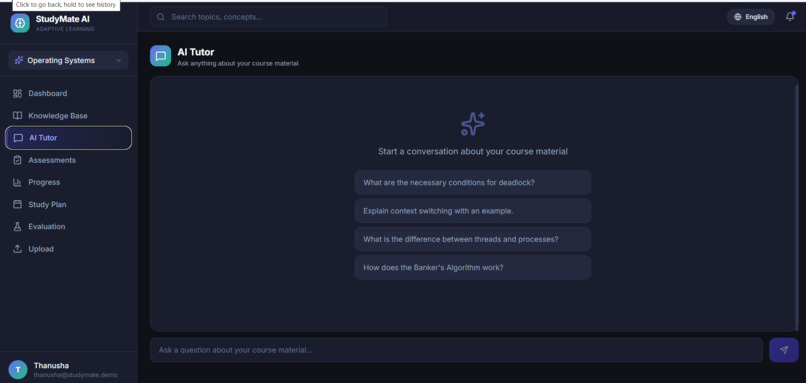Open notifications via the bell icon
This screenshot has height=383, width=806.
coord(790,16)
